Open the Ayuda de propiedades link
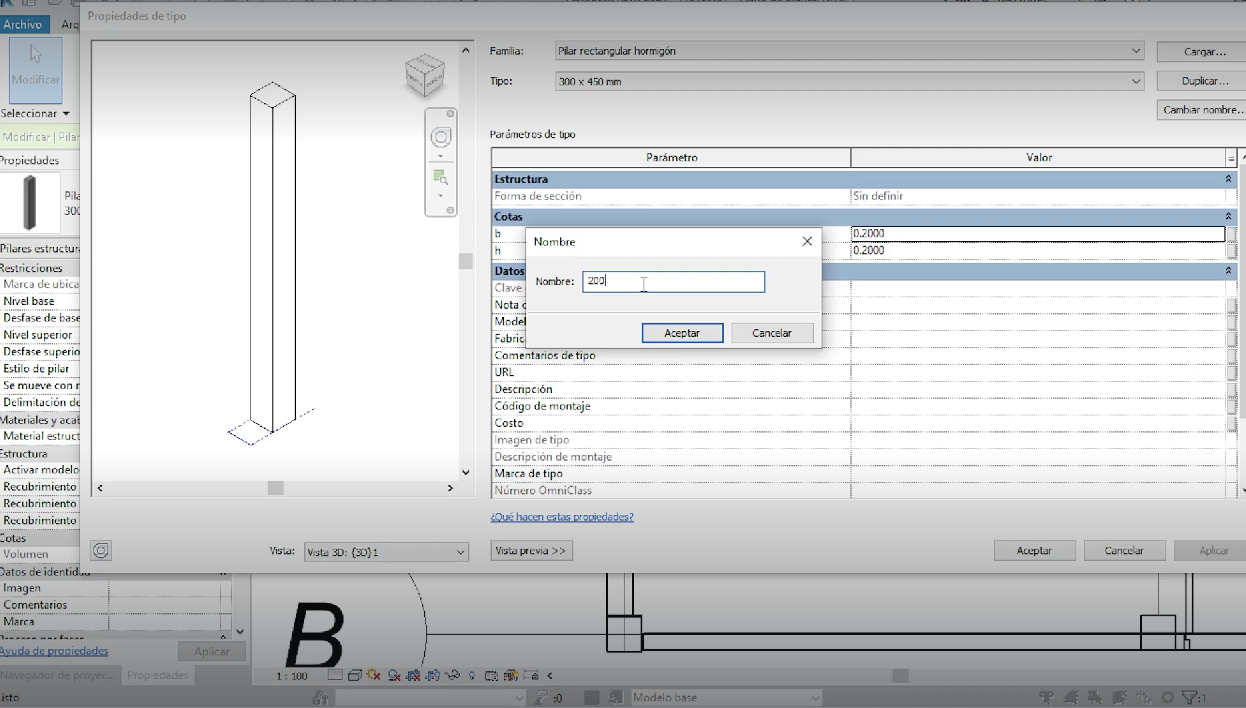 (54, 651)
